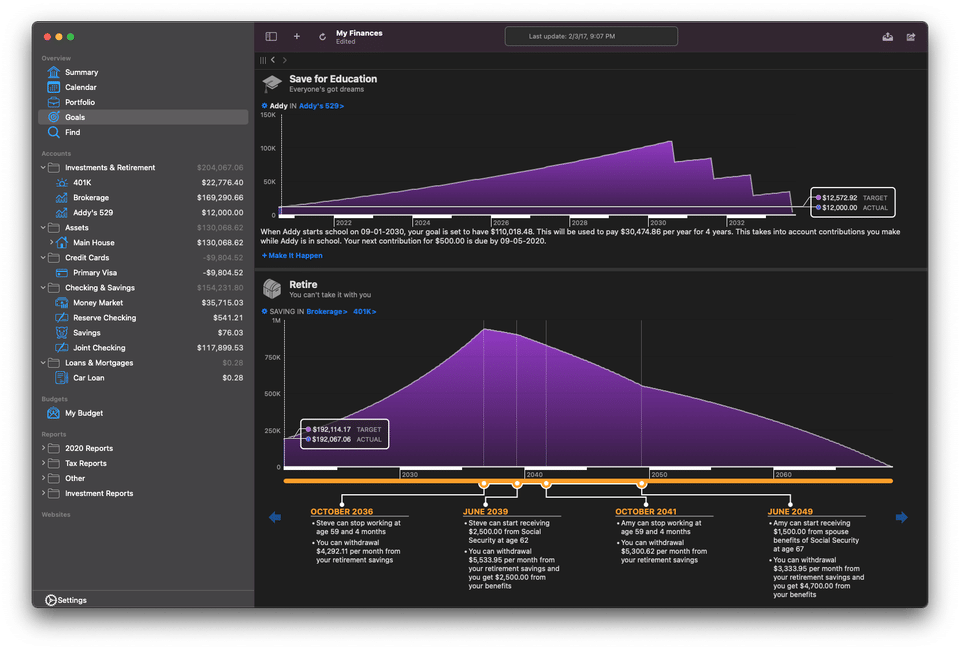The width and height of the screenshot is (960, 650).
Task: Click the share export icon at top right
Action: point(911,37)
